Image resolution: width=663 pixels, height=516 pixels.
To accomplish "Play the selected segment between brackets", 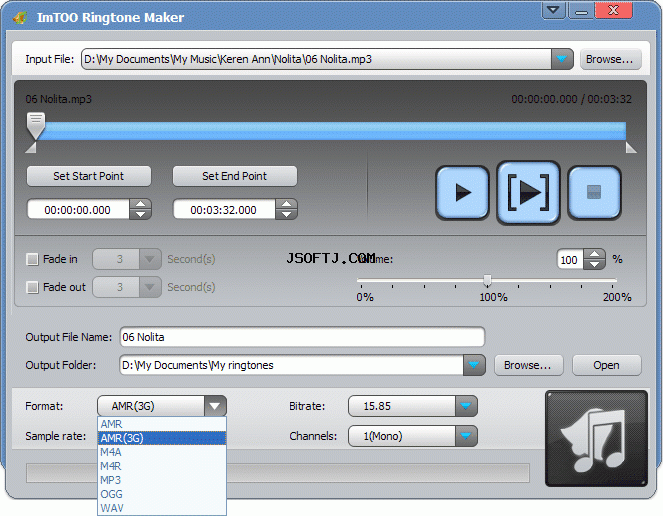I will (528, 193).
